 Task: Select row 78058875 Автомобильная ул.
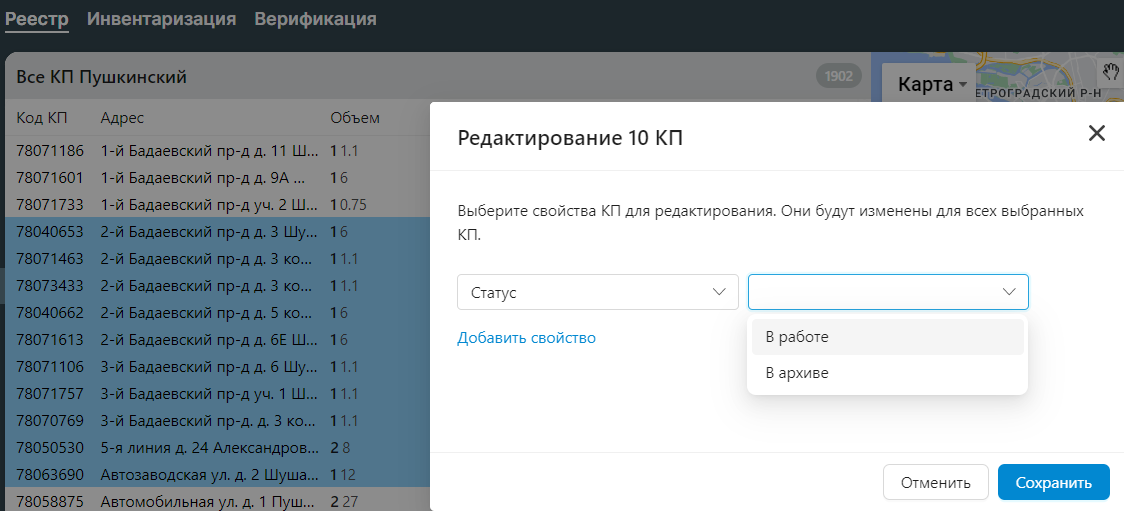pos(50,500)
